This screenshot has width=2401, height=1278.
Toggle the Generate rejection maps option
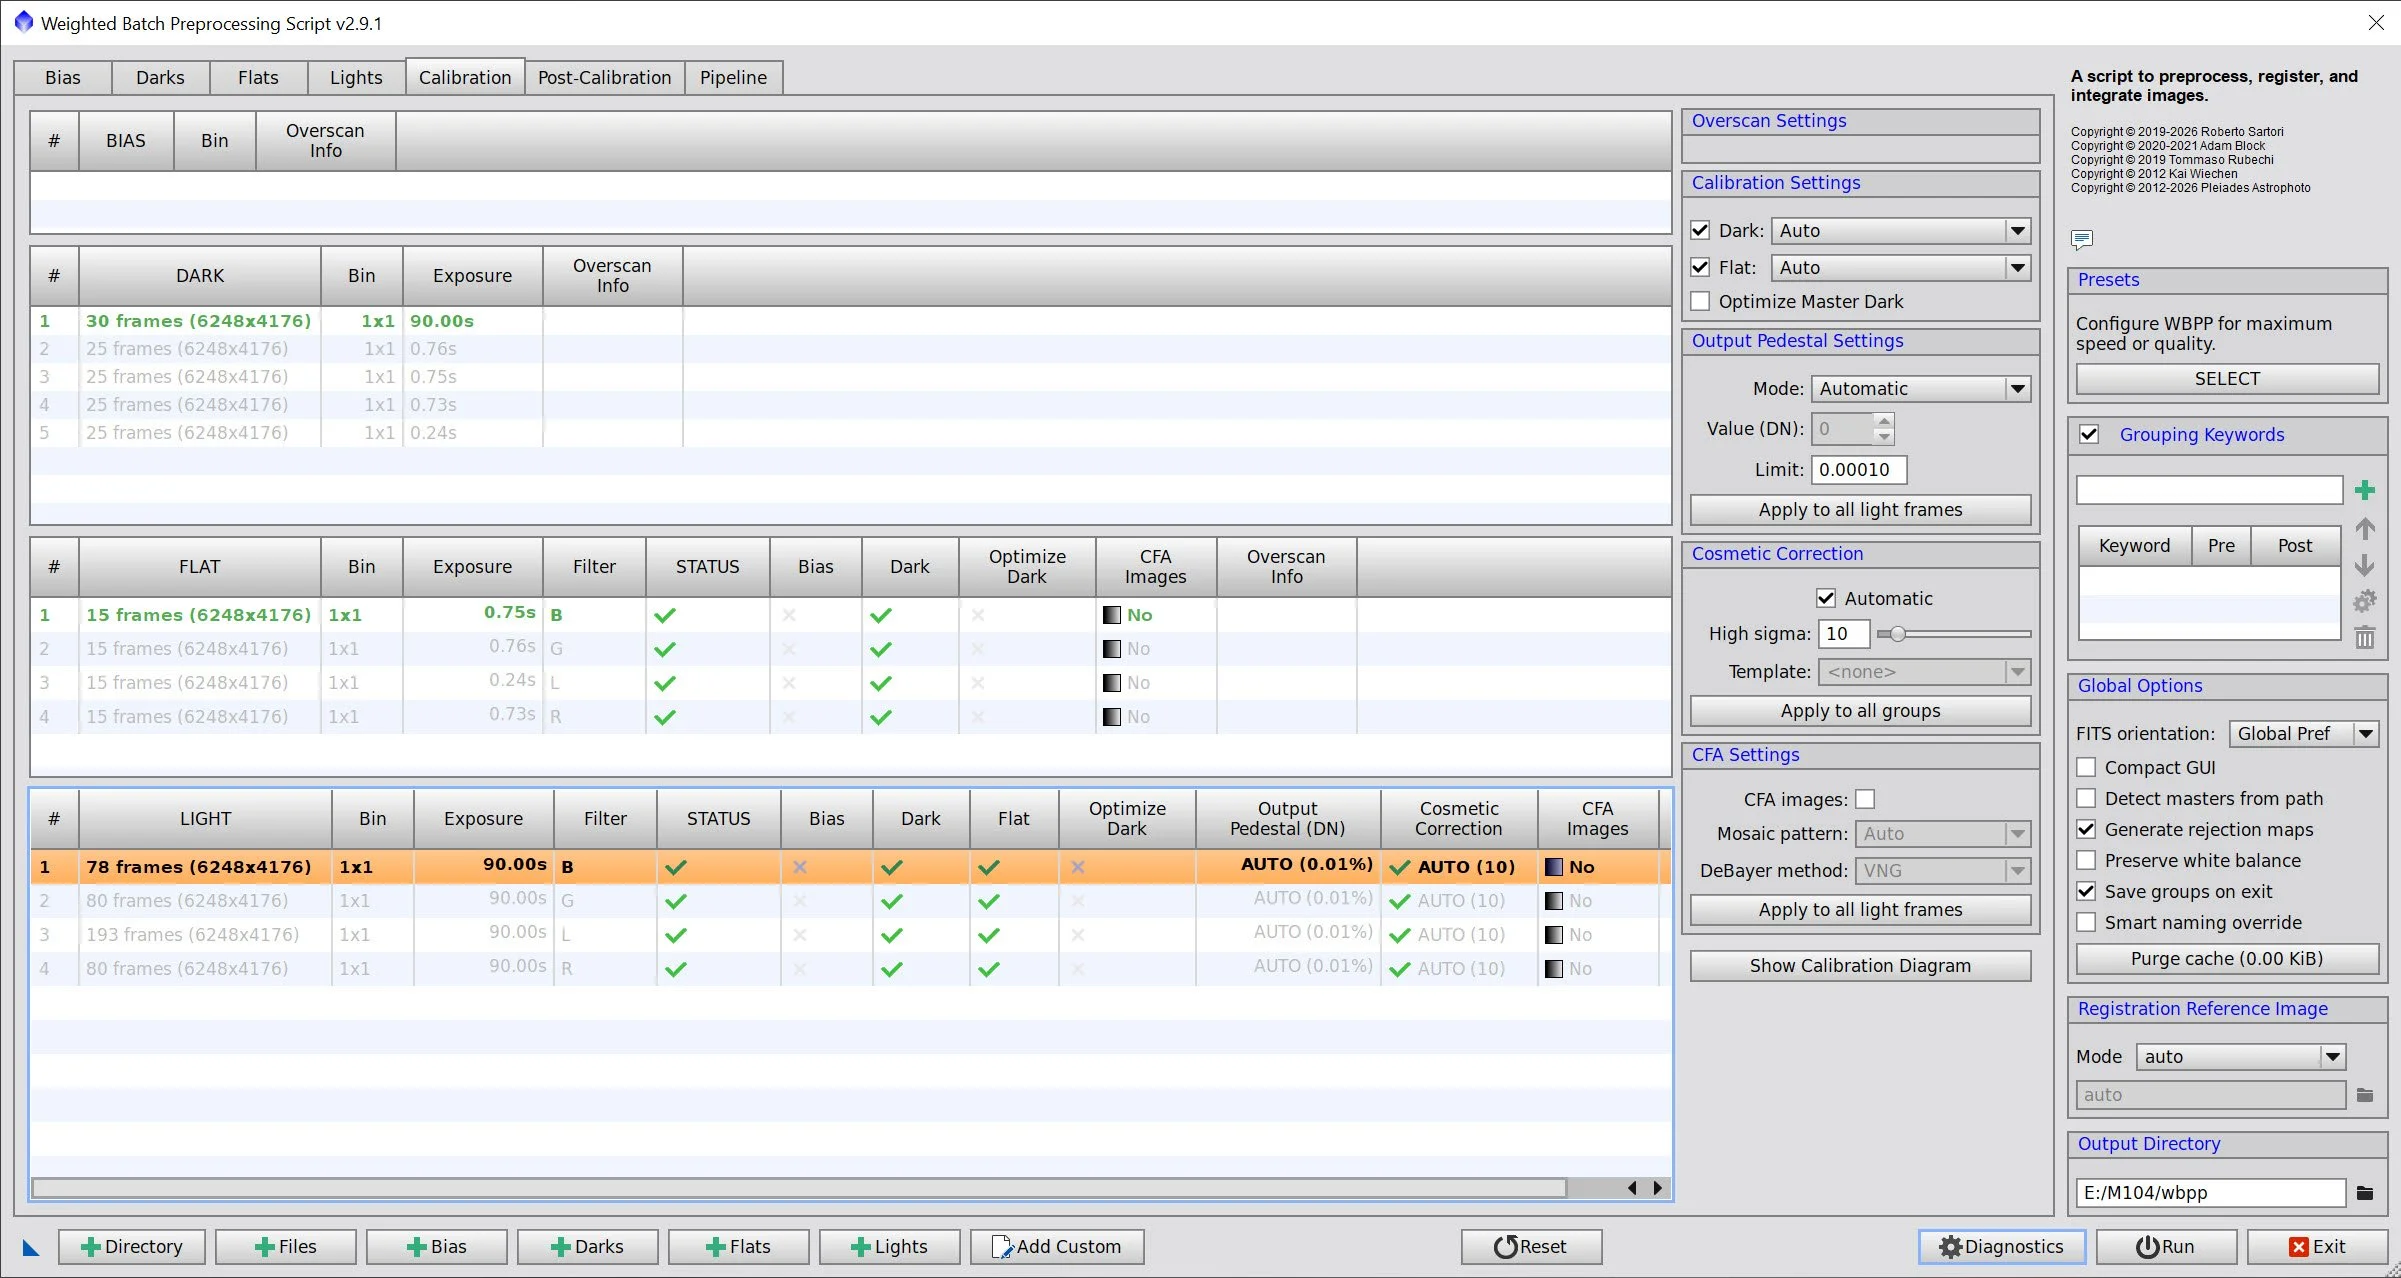point(2086,829)
